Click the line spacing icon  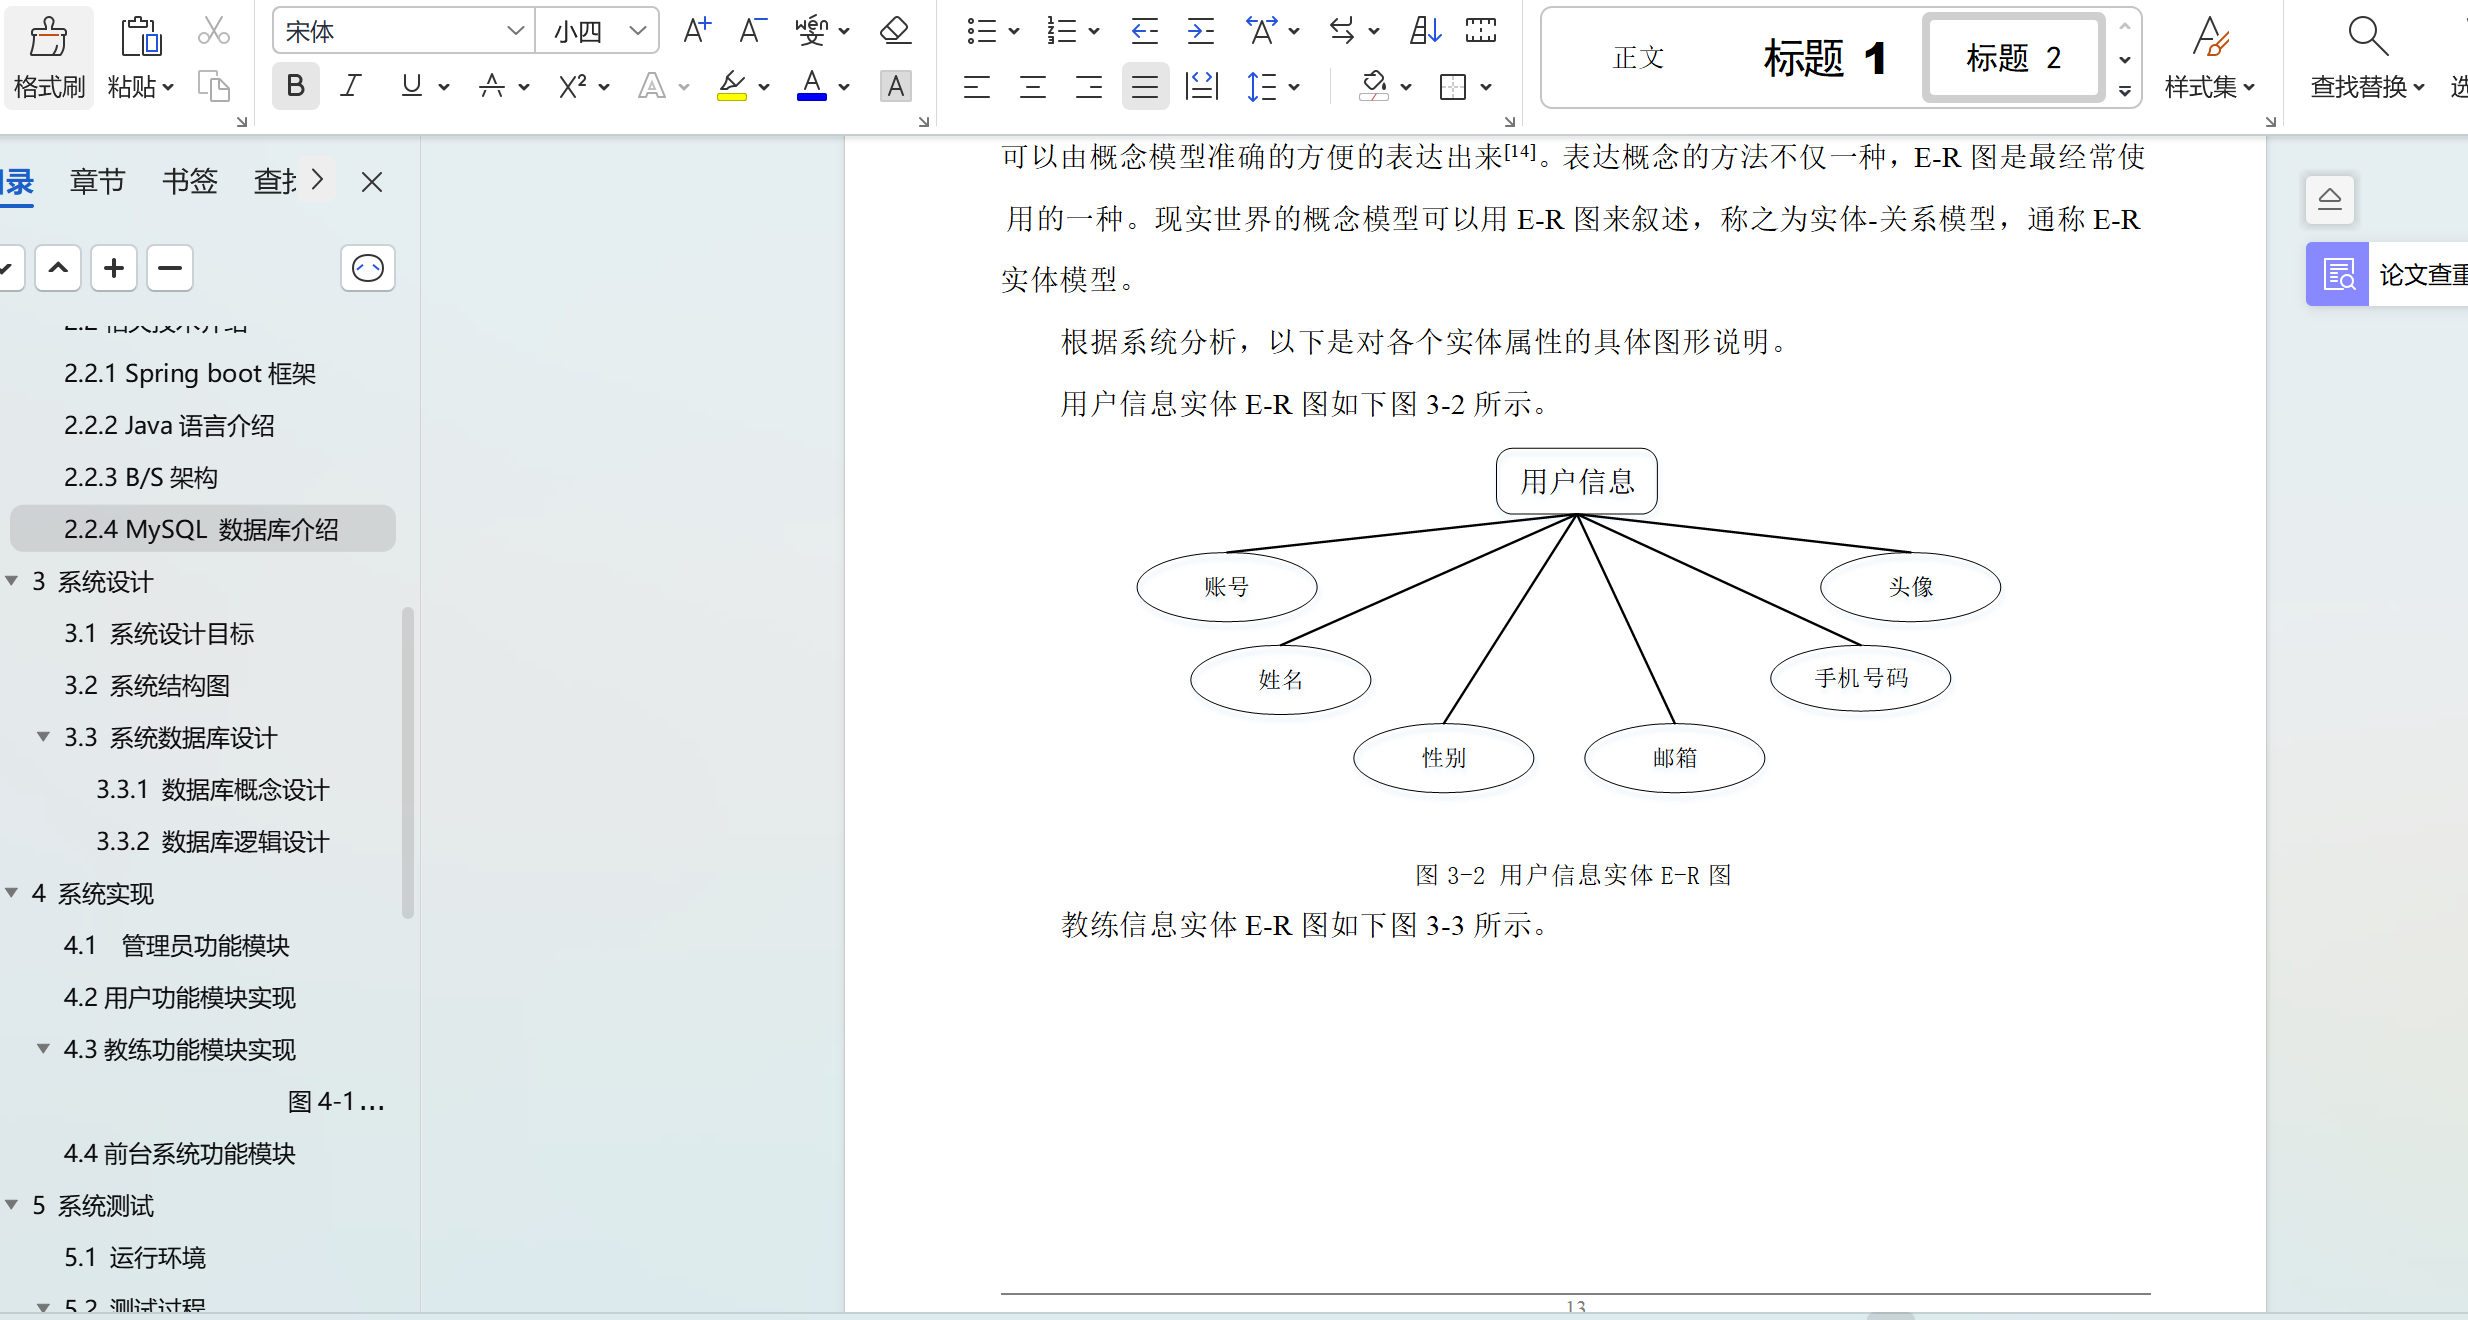point(1262,87)
